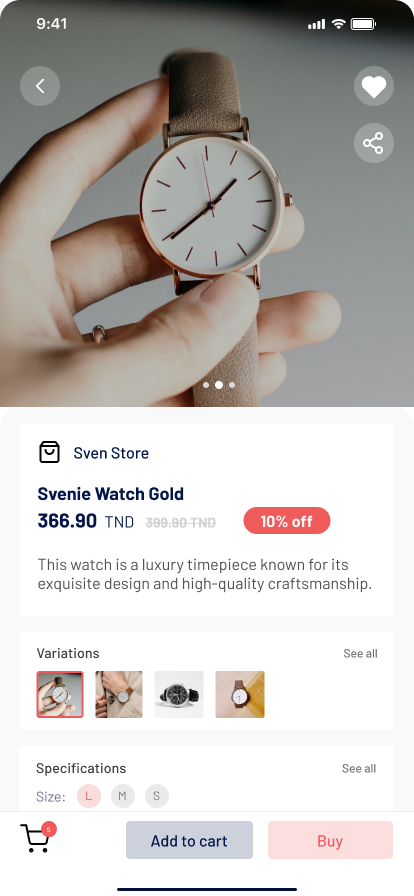This screenshot has height=896, width=414.
Task: Check the battery icon in status bar
Action: point(363,24)
